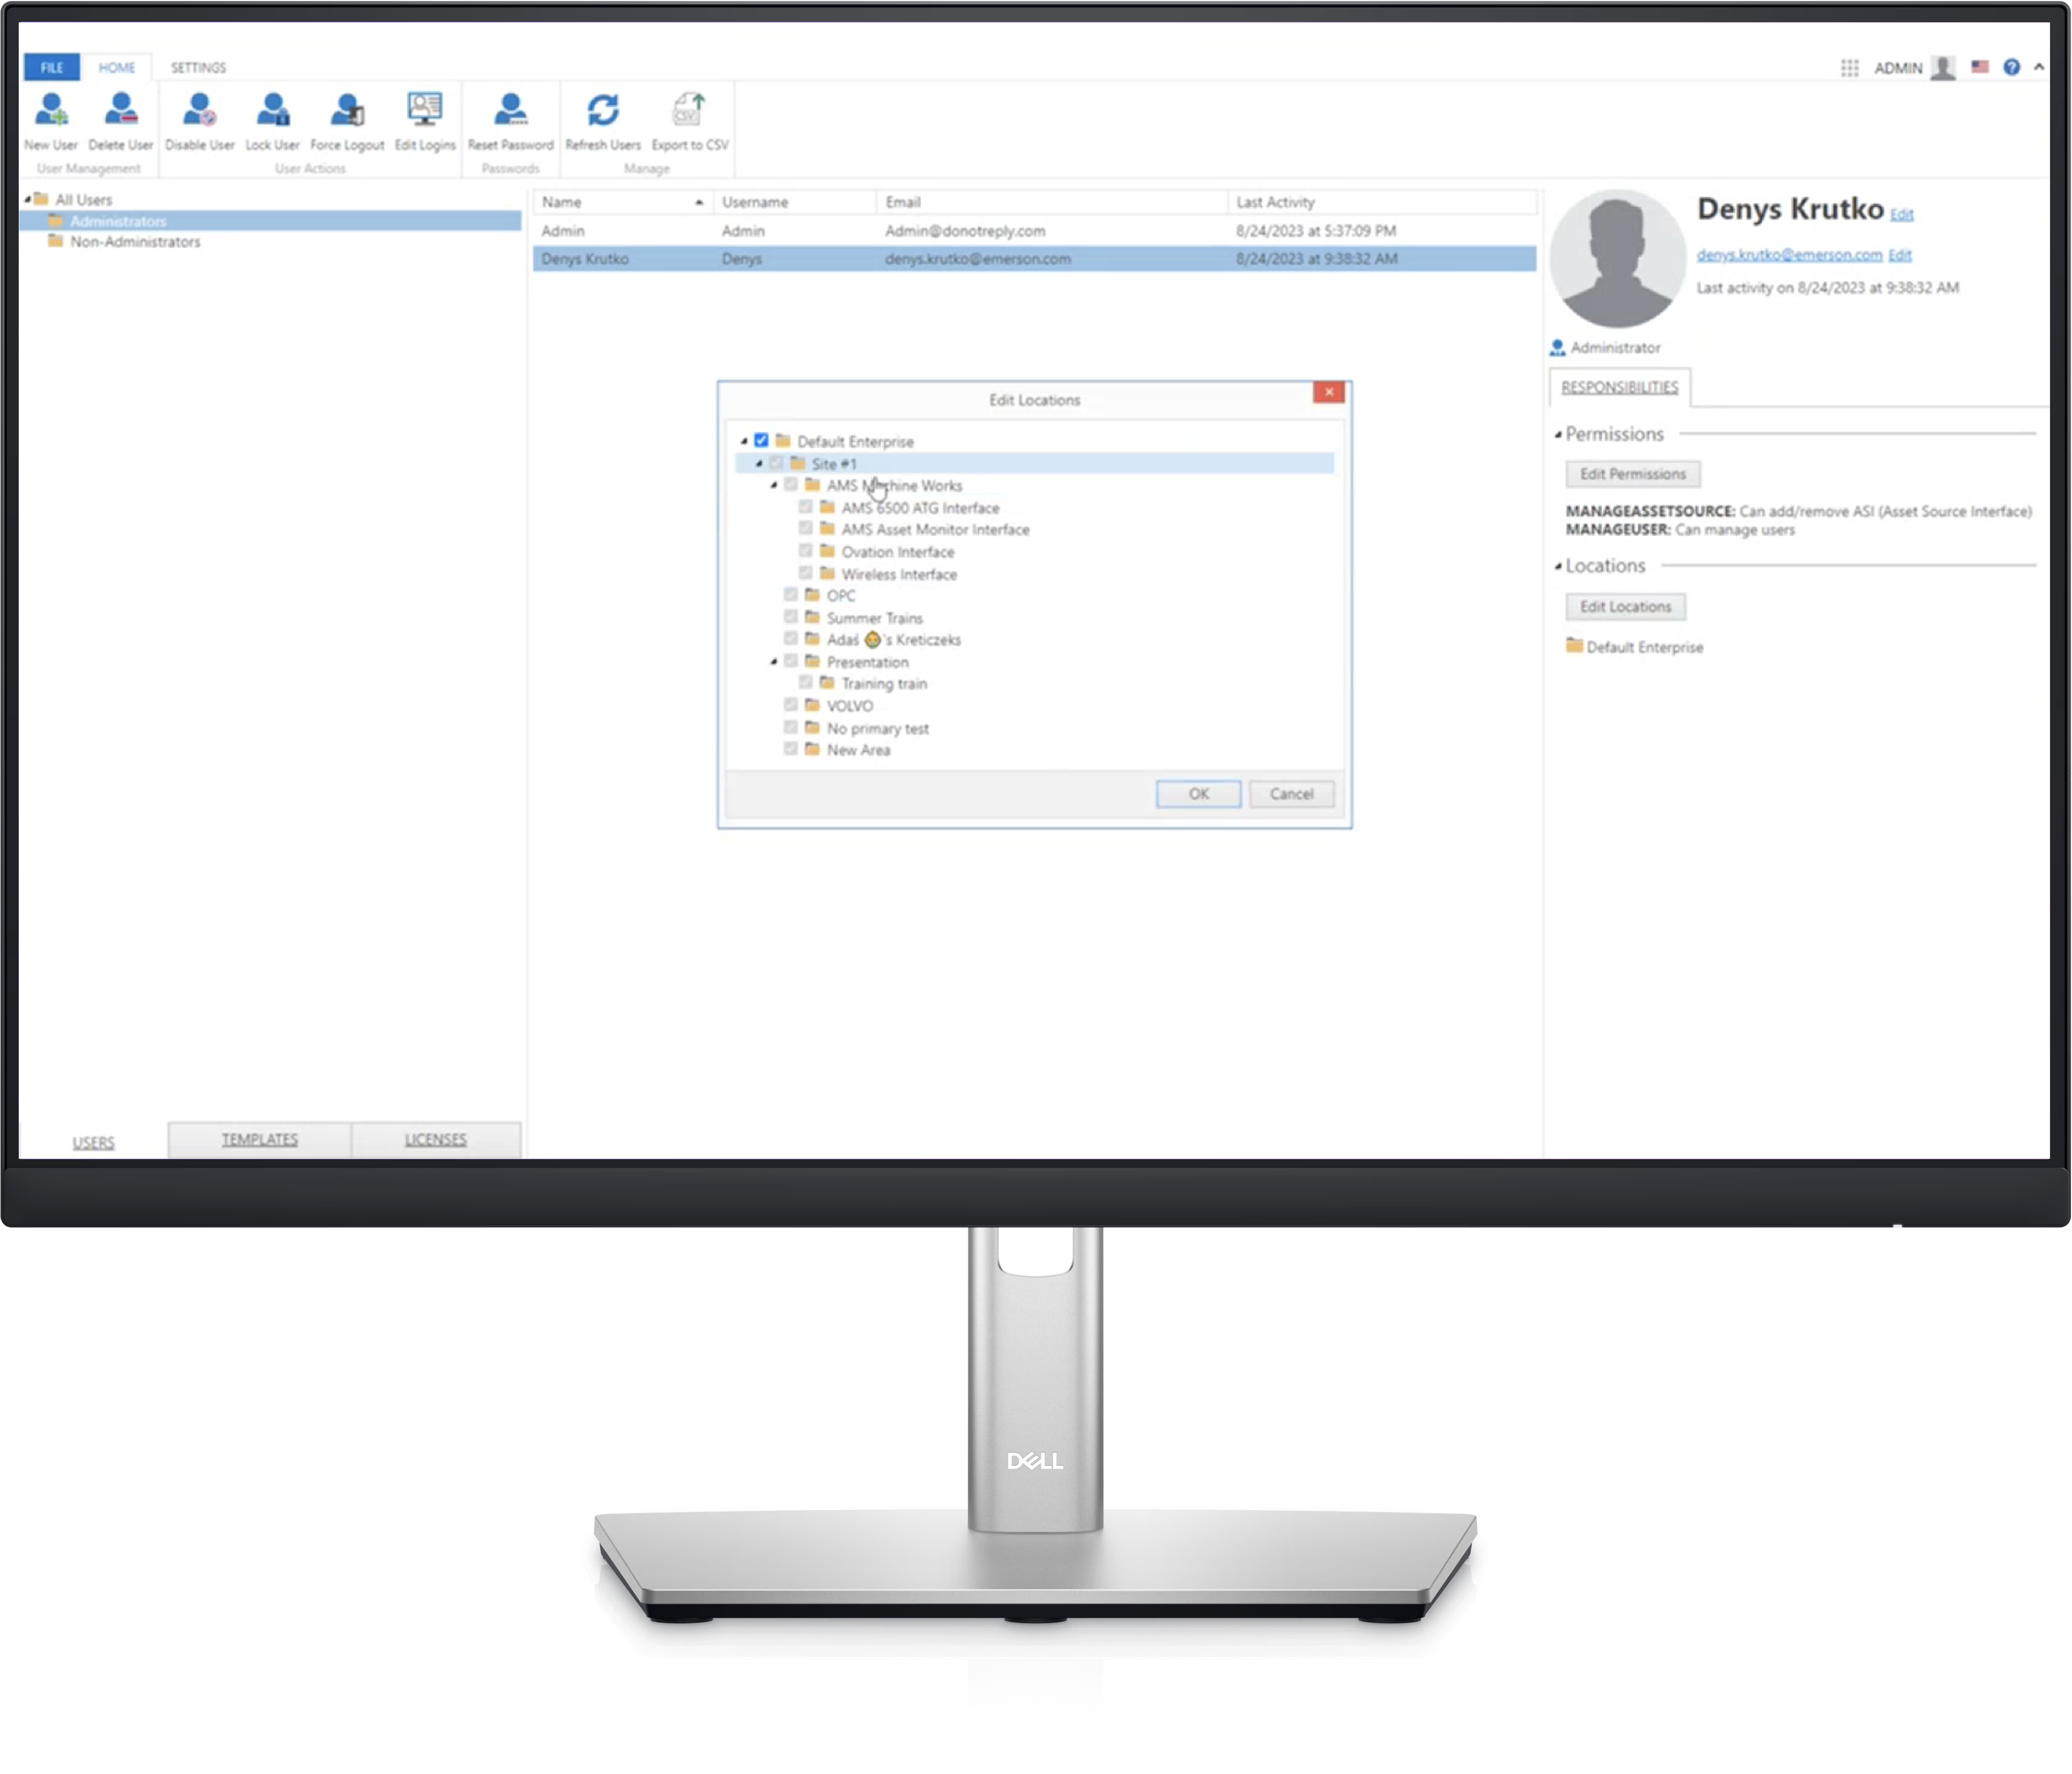This screenshot has width=2072, height=1774.
Task: Click the Force Logout icon
Action: 347,111
